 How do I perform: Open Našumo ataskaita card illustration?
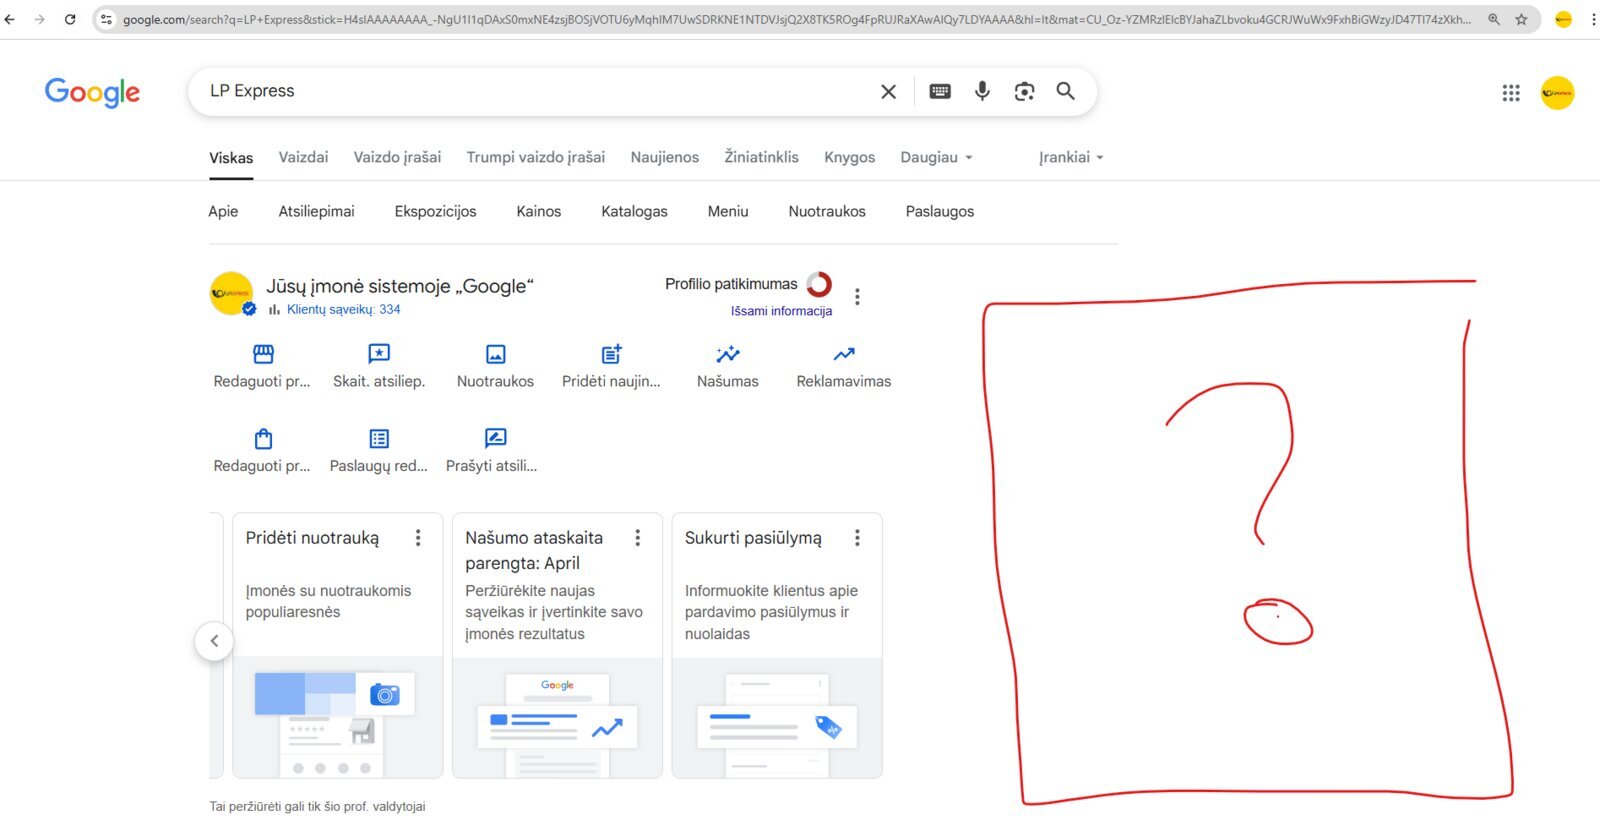[x=557, y=717]
